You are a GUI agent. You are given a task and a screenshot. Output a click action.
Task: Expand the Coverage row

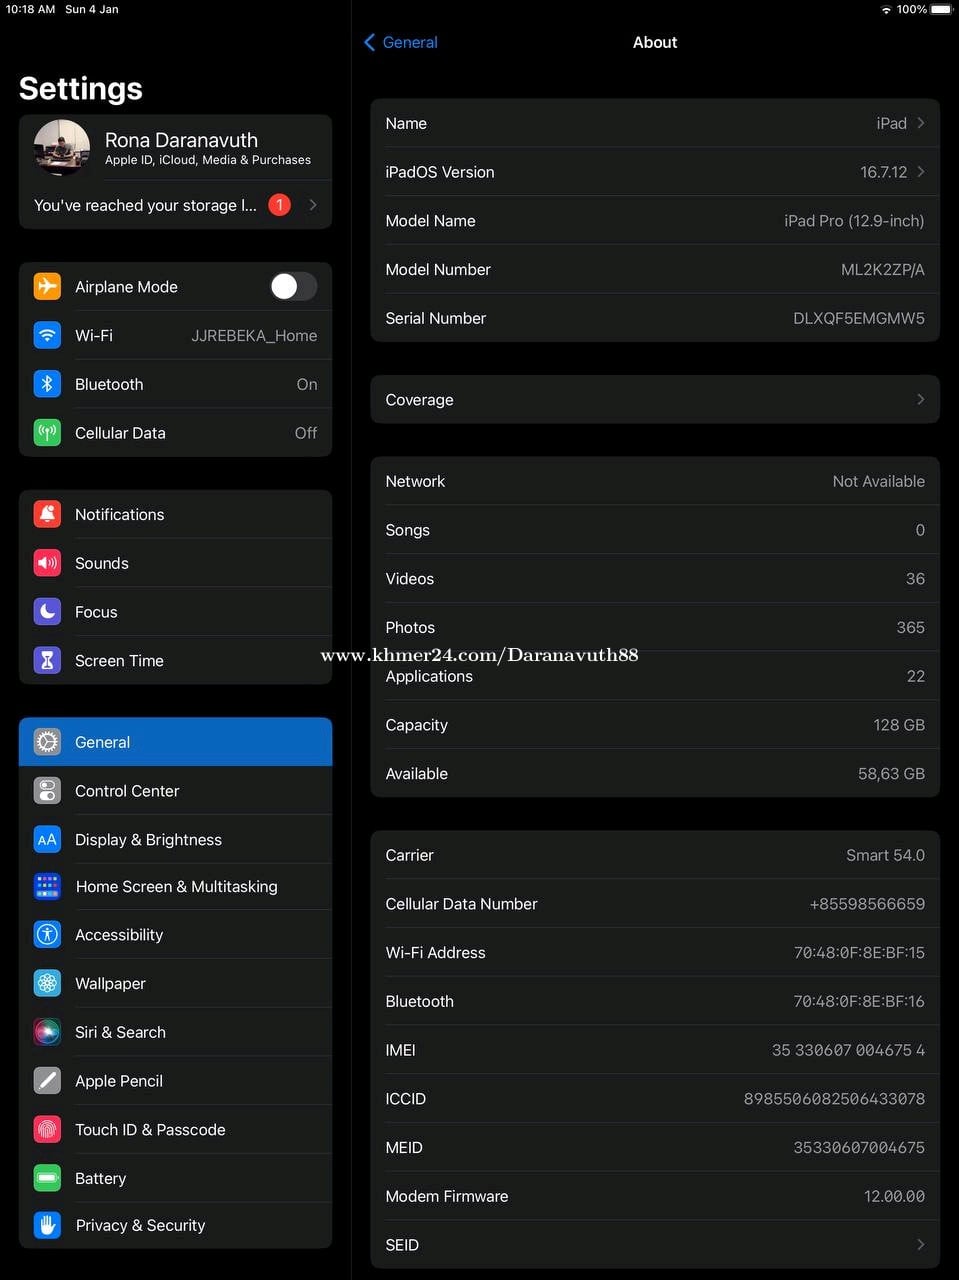tap(654, 400)
